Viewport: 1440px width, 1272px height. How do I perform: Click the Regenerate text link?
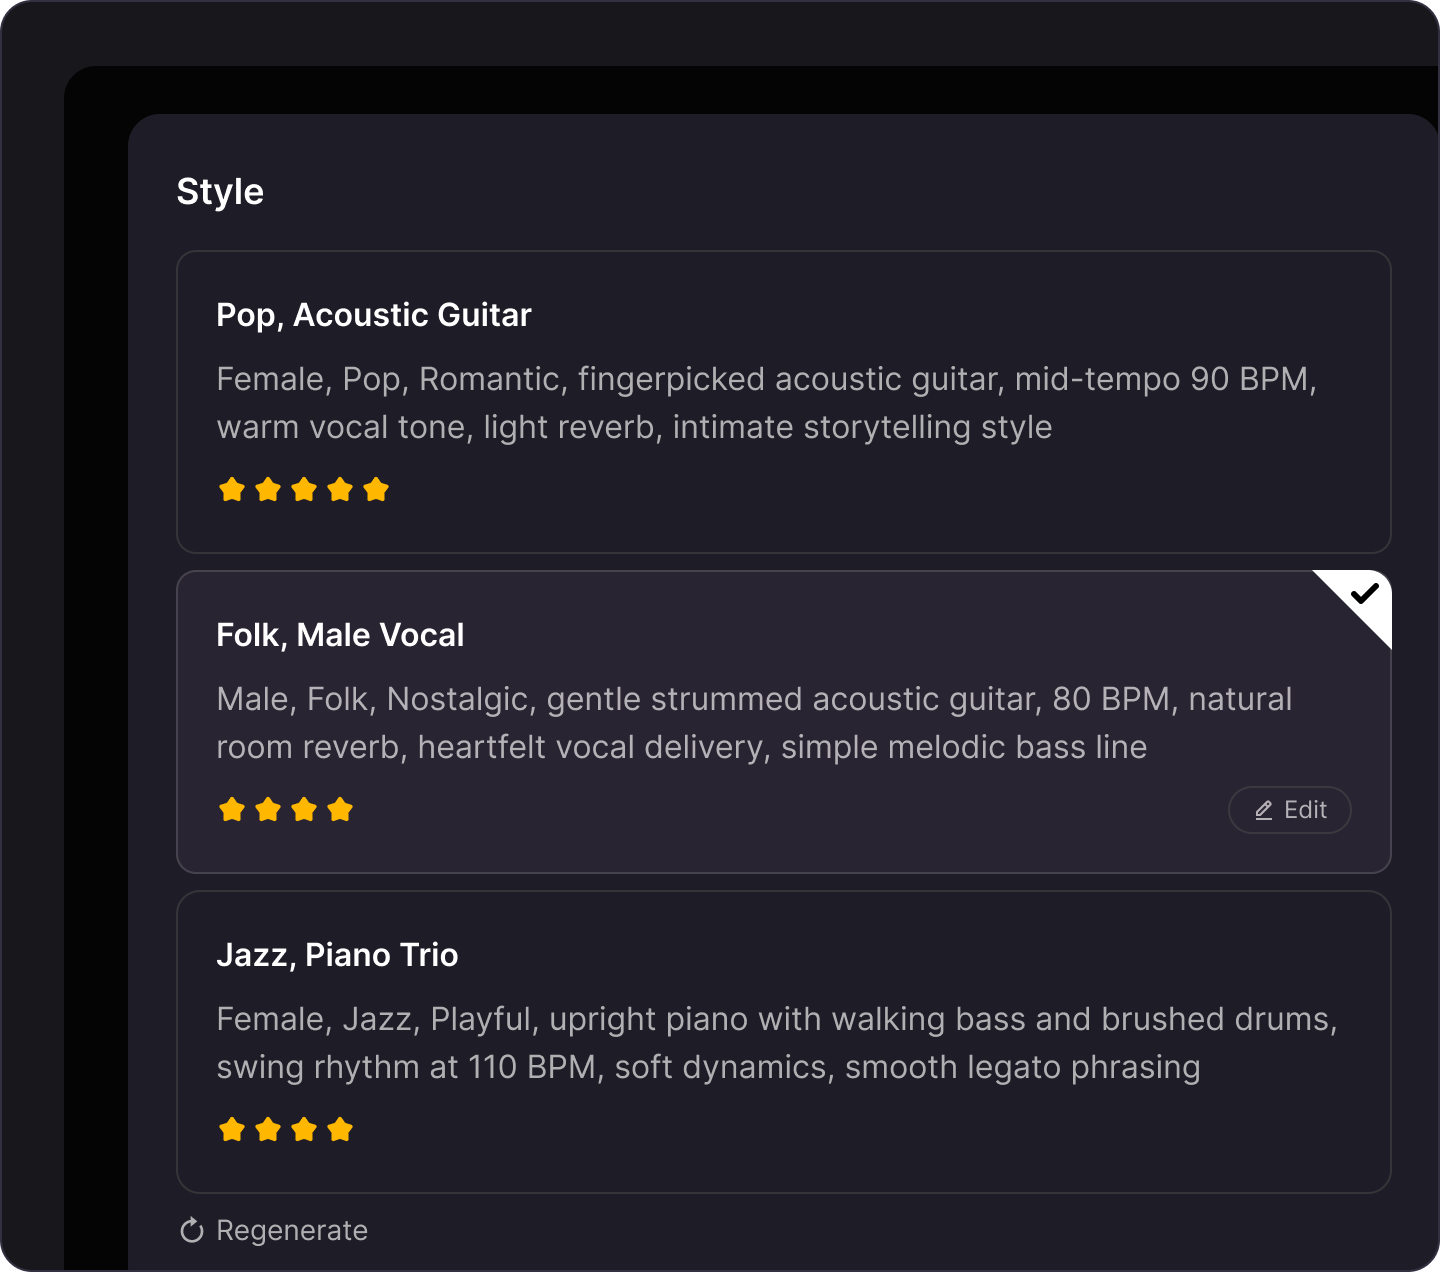[292, 1231]
